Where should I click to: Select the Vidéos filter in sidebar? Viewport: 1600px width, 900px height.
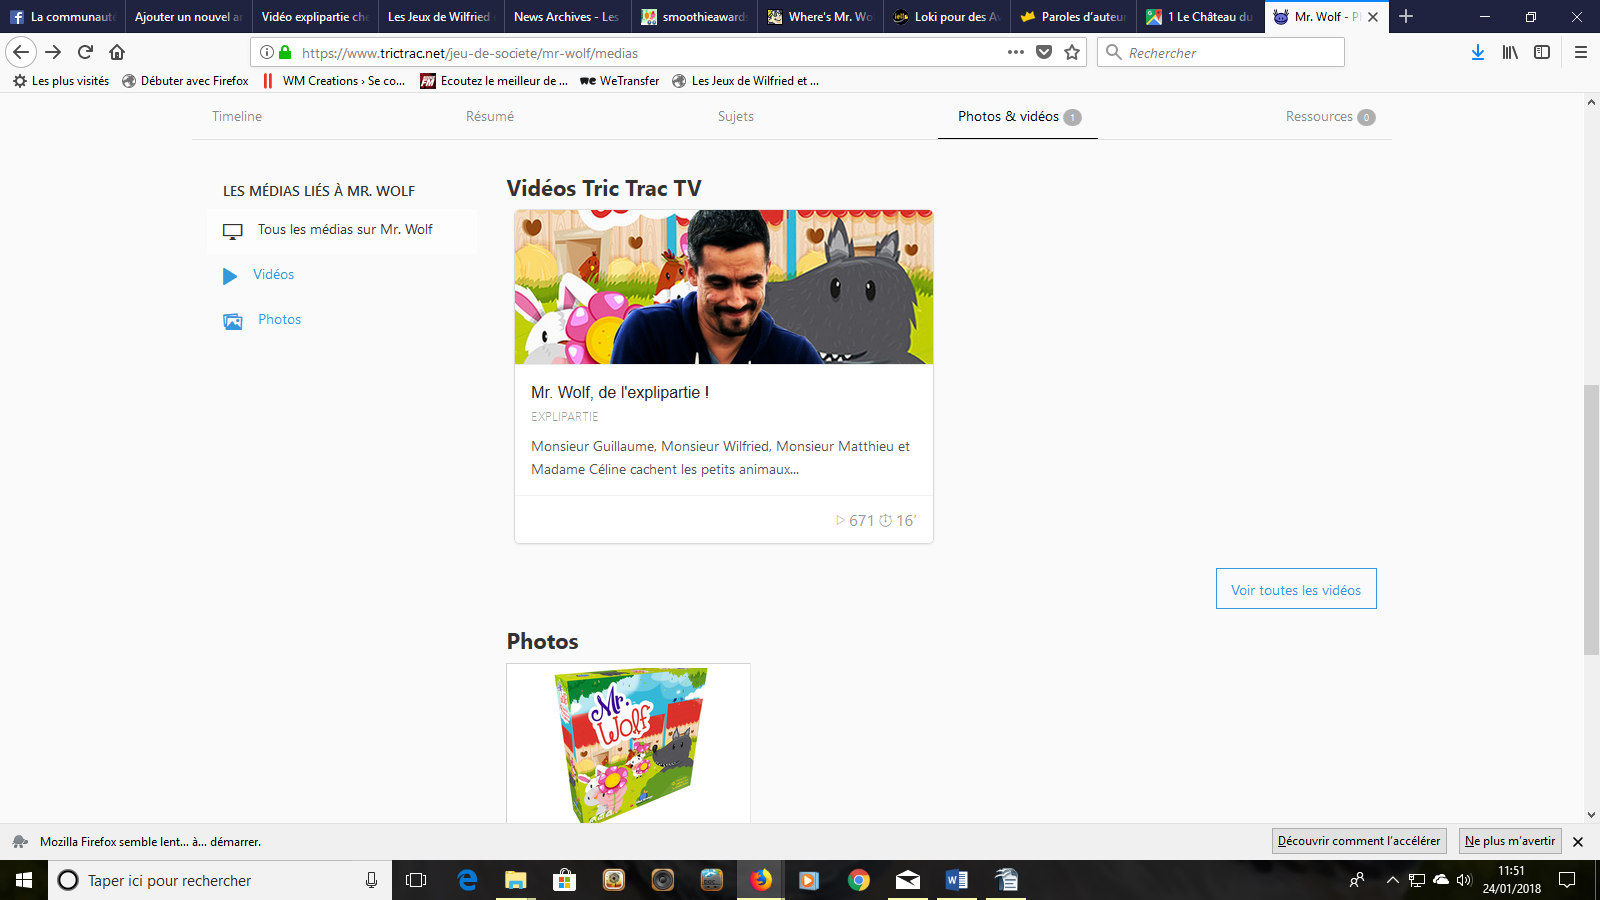273,275
